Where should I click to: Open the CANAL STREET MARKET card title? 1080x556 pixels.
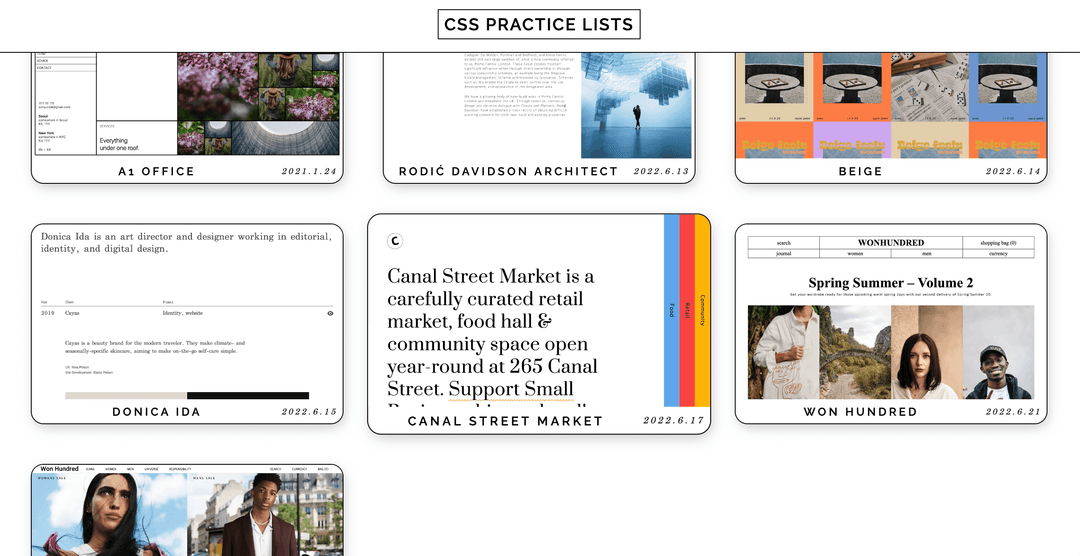[506, 421]
